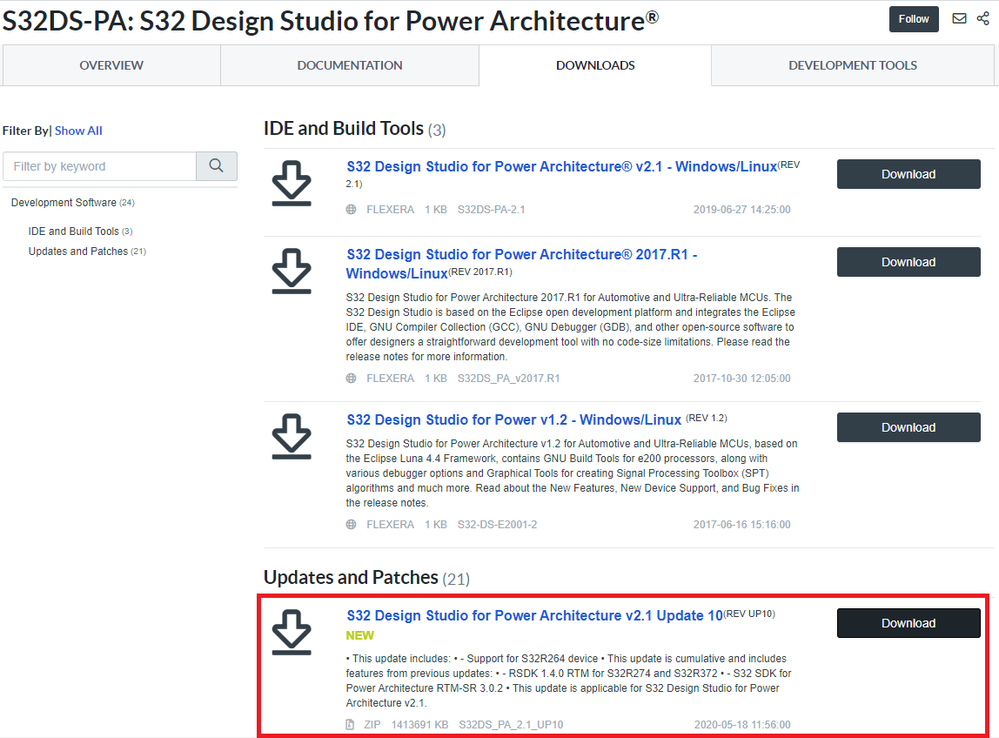
Task: Filter by IDE and Build Tools (3)
Action: tap(80, 231)
